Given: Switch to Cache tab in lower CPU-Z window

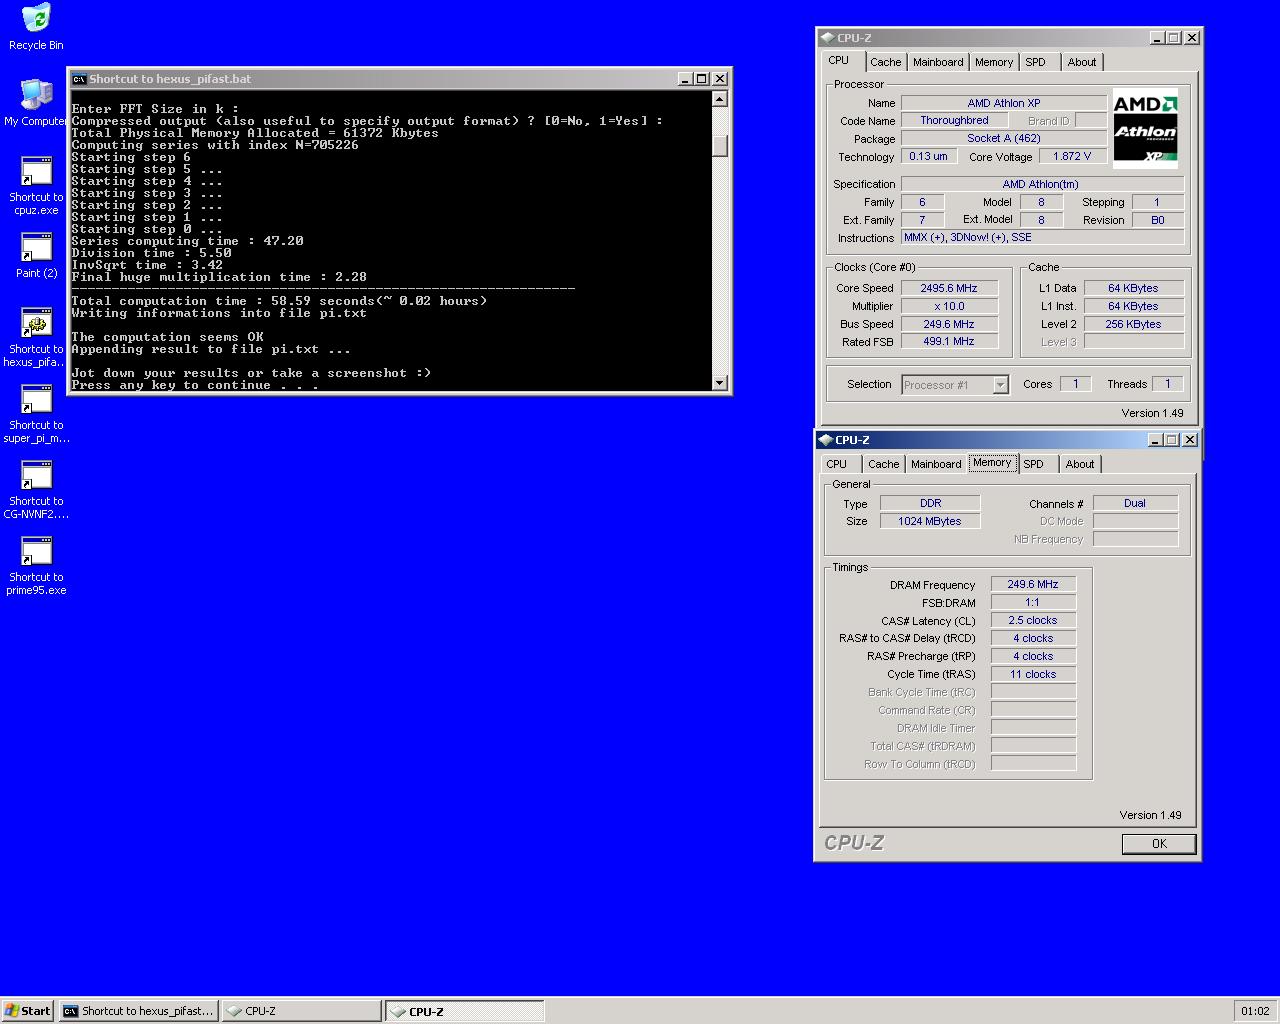Looking at the screenshot, I should [883, 464].
